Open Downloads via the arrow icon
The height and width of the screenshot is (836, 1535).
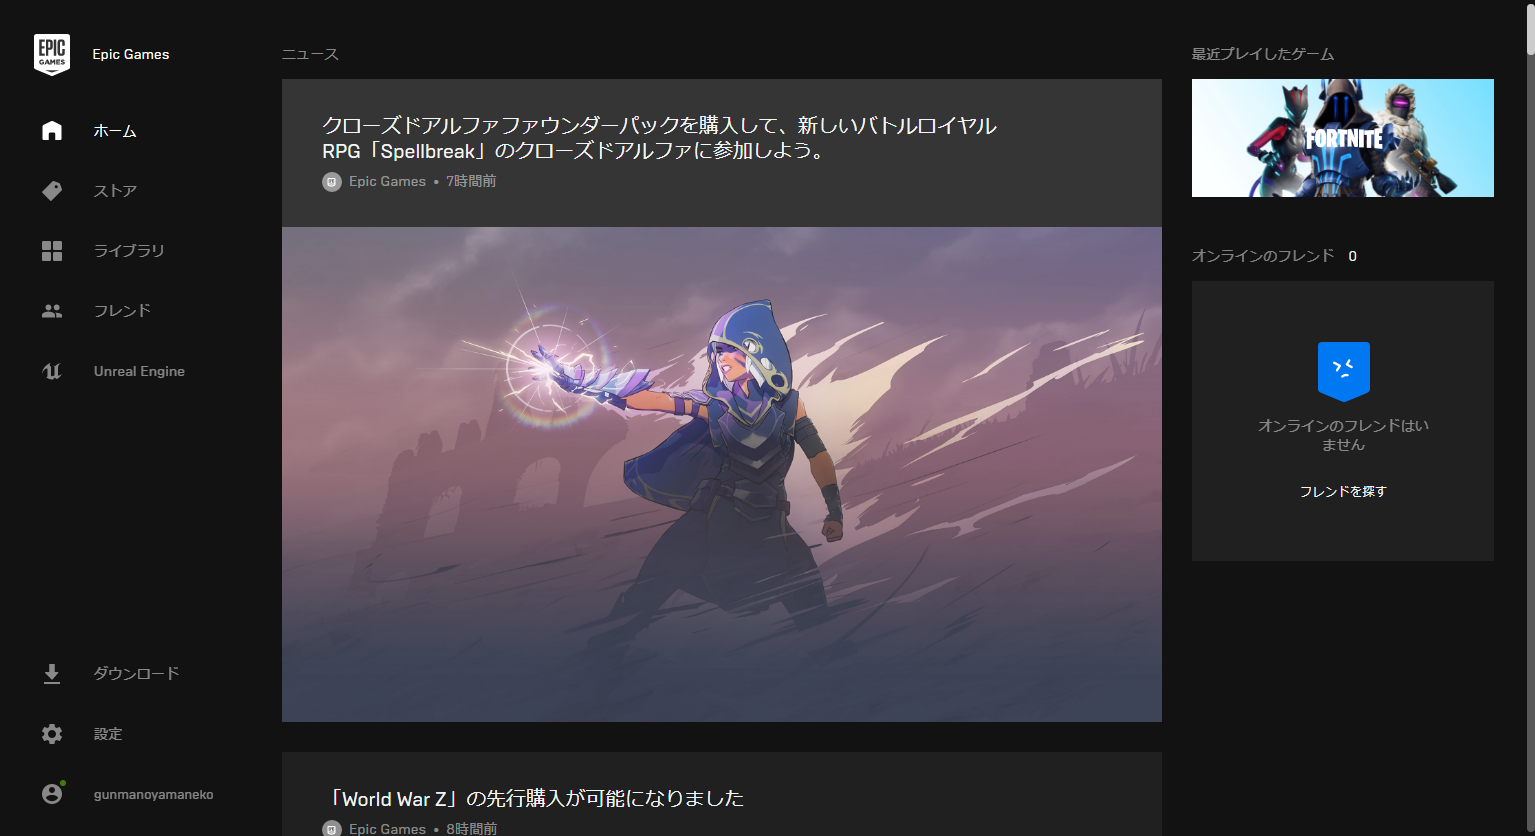coord(52,674)
